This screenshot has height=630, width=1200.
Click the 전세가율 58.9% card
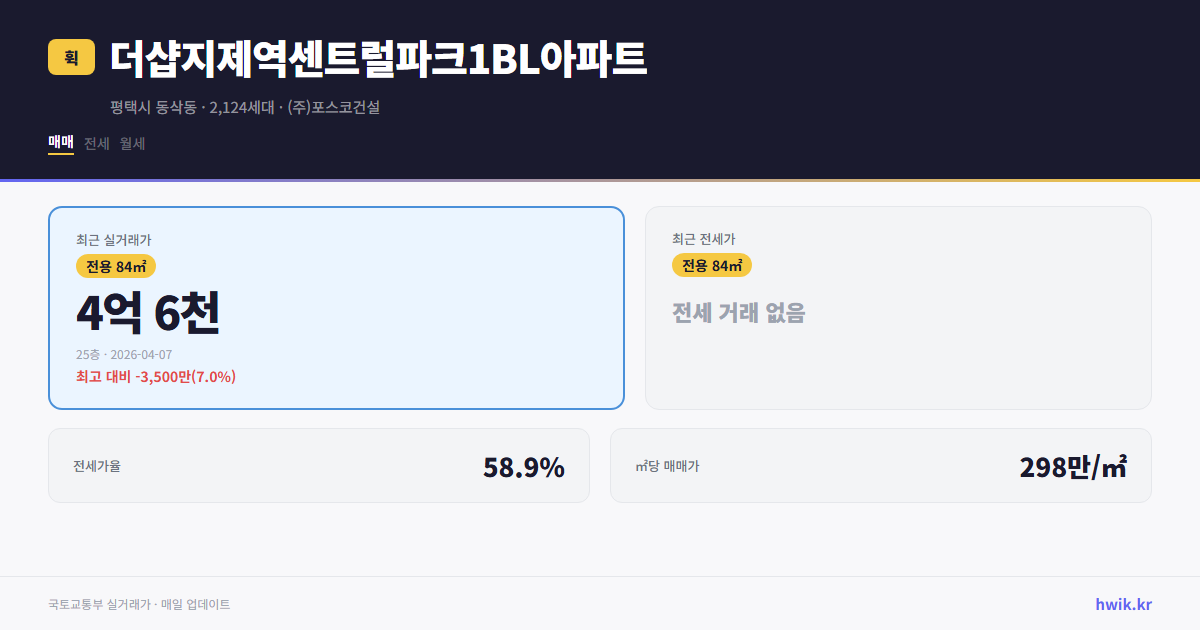(x=319, y=465)
